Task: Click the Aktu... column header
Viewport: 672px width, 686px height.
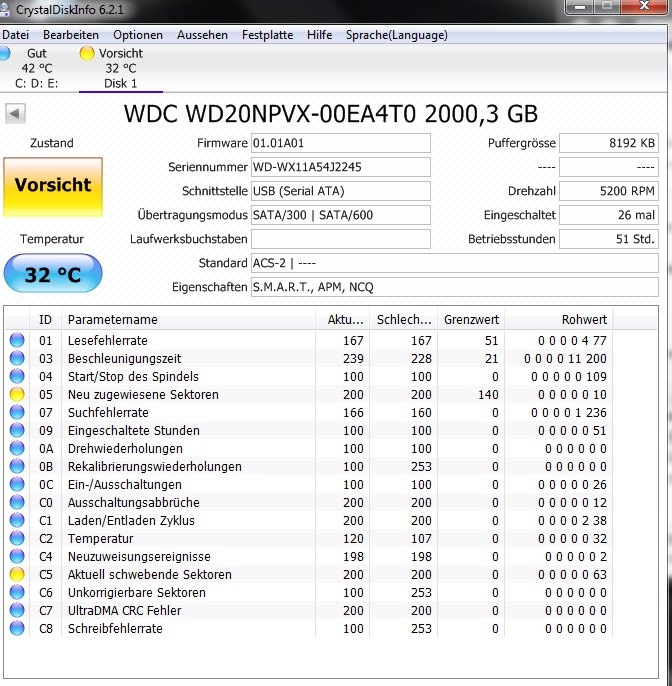Action: click(343, 320)
